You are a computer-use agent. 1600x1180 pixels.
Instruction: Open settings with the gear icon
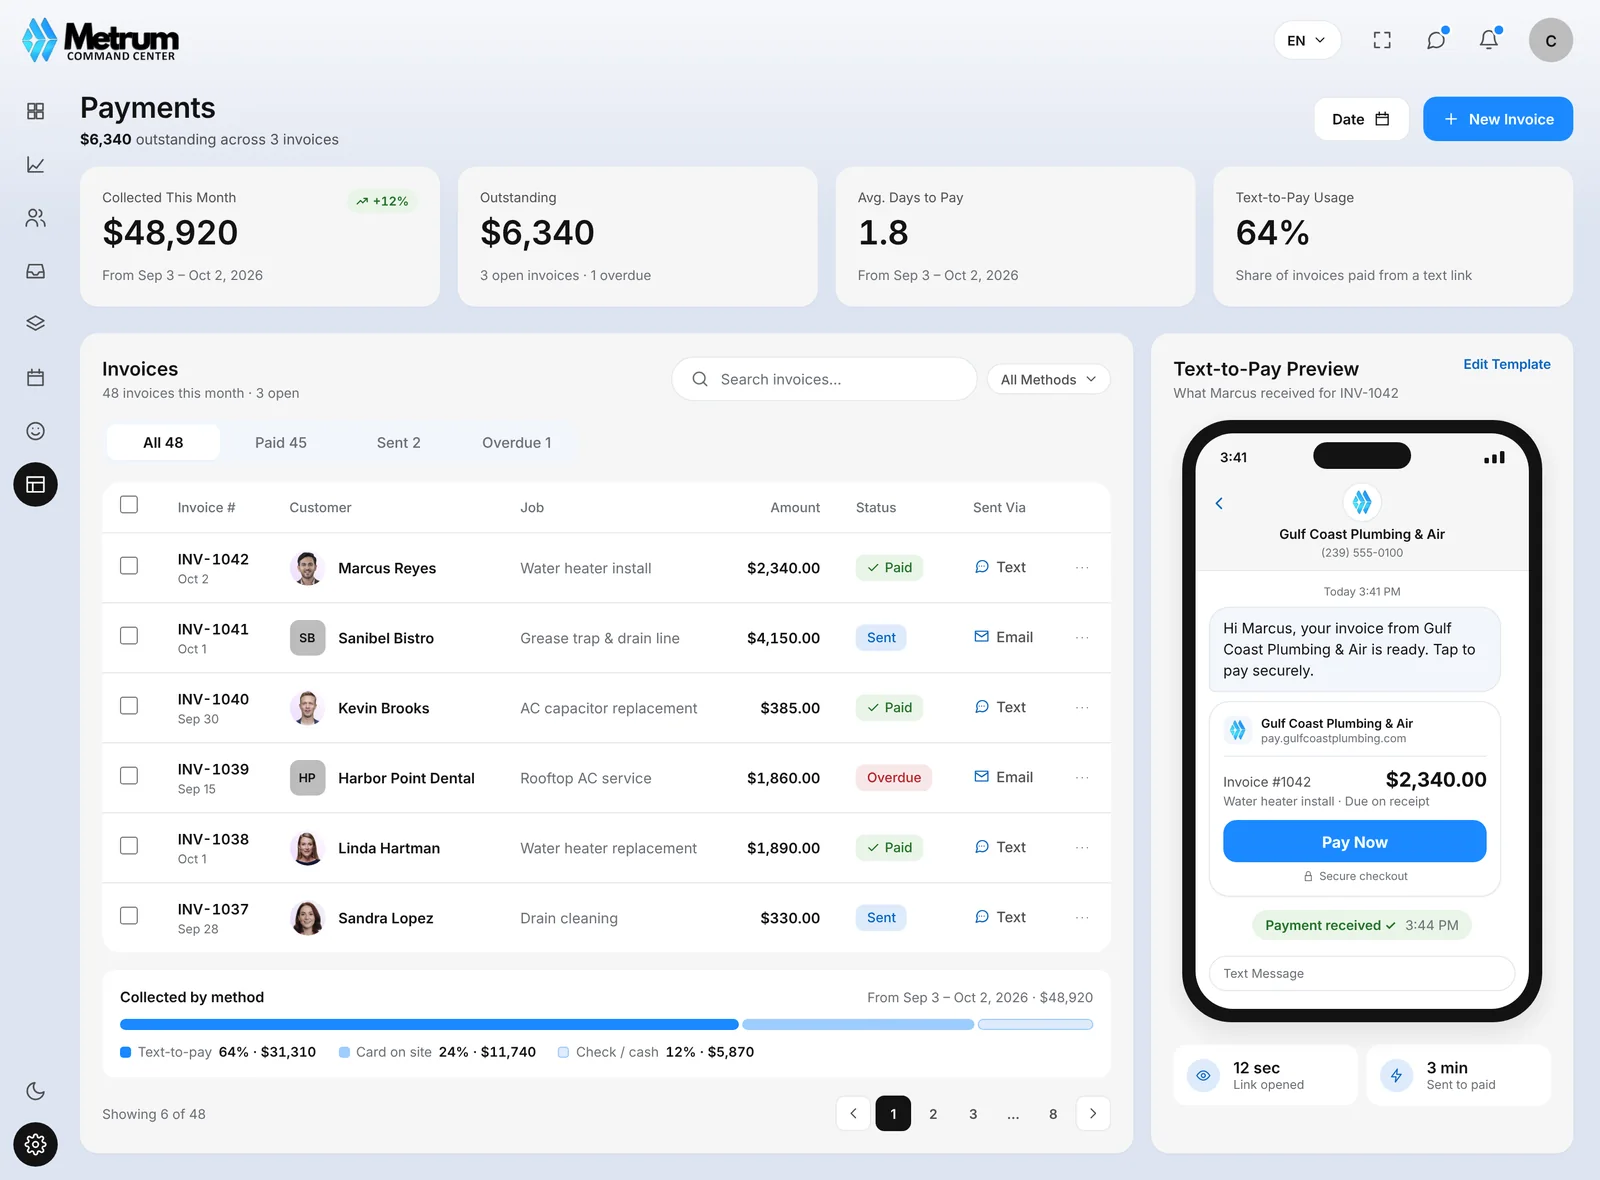tap(35, 1144)
